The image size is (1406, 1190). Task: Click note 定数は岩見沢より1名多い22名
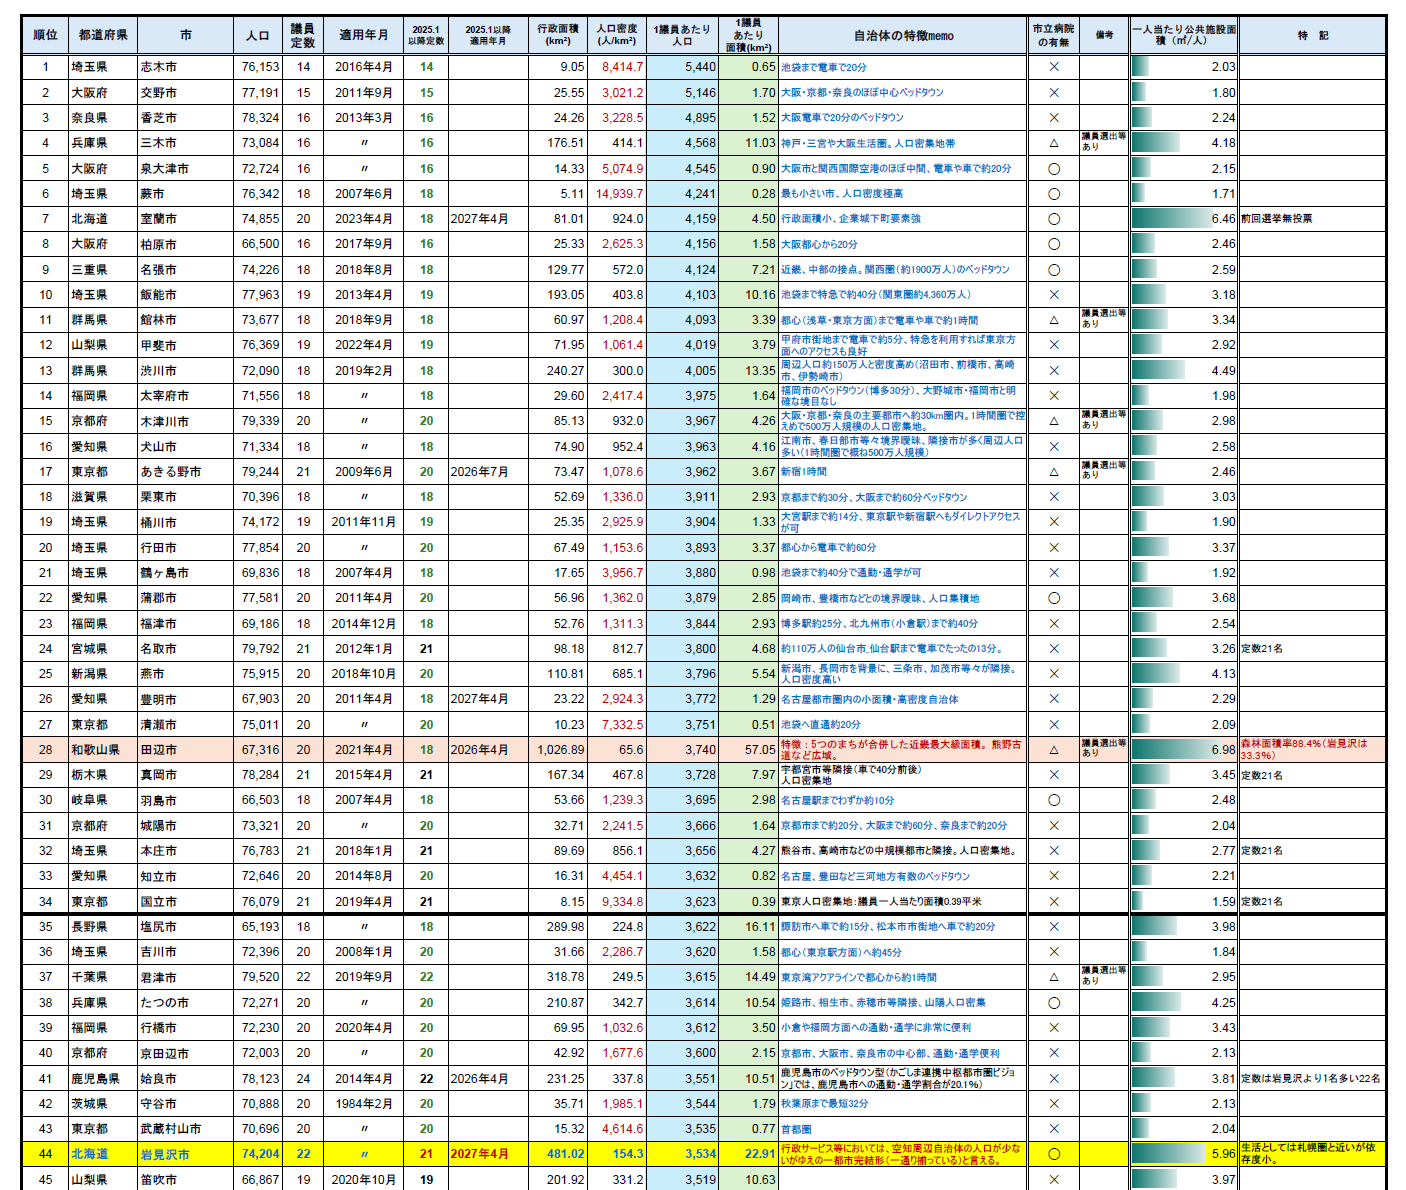click(x=1311, y=1079)
